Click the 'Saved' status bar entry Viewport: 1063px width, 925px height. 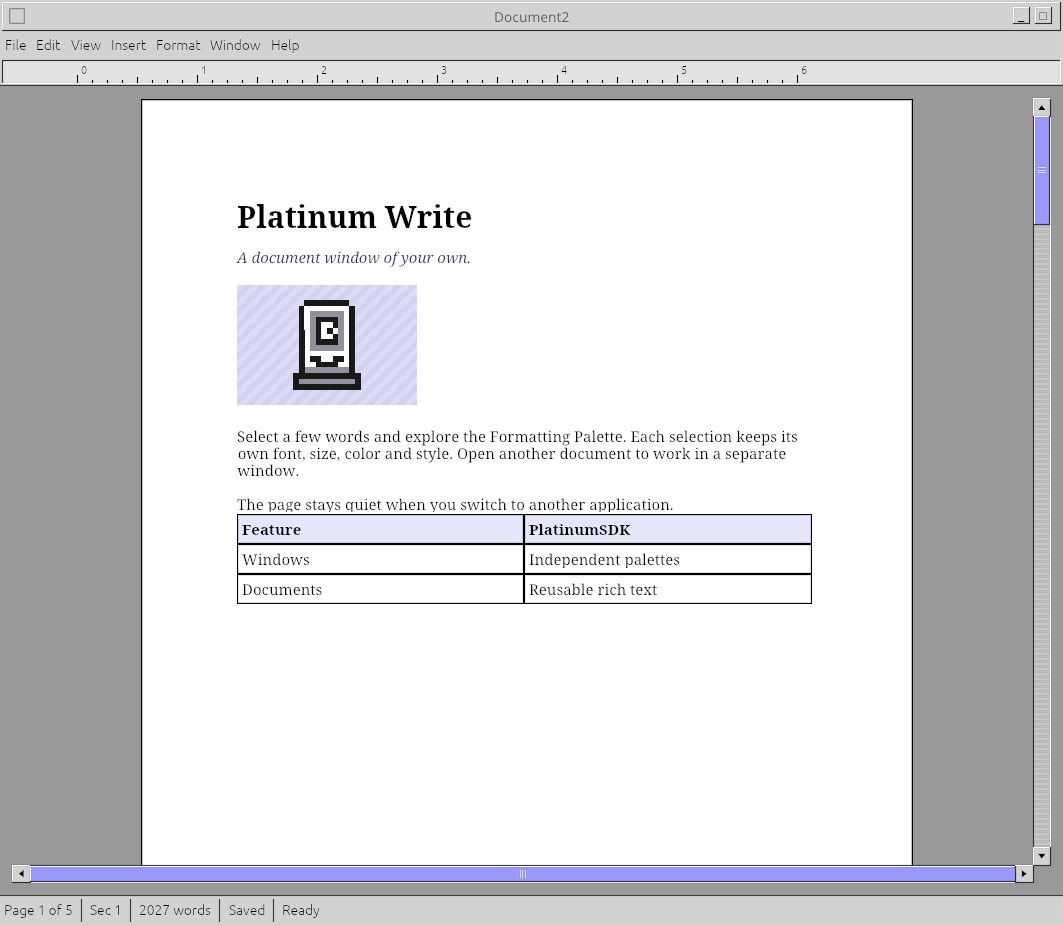coord(247,910)
